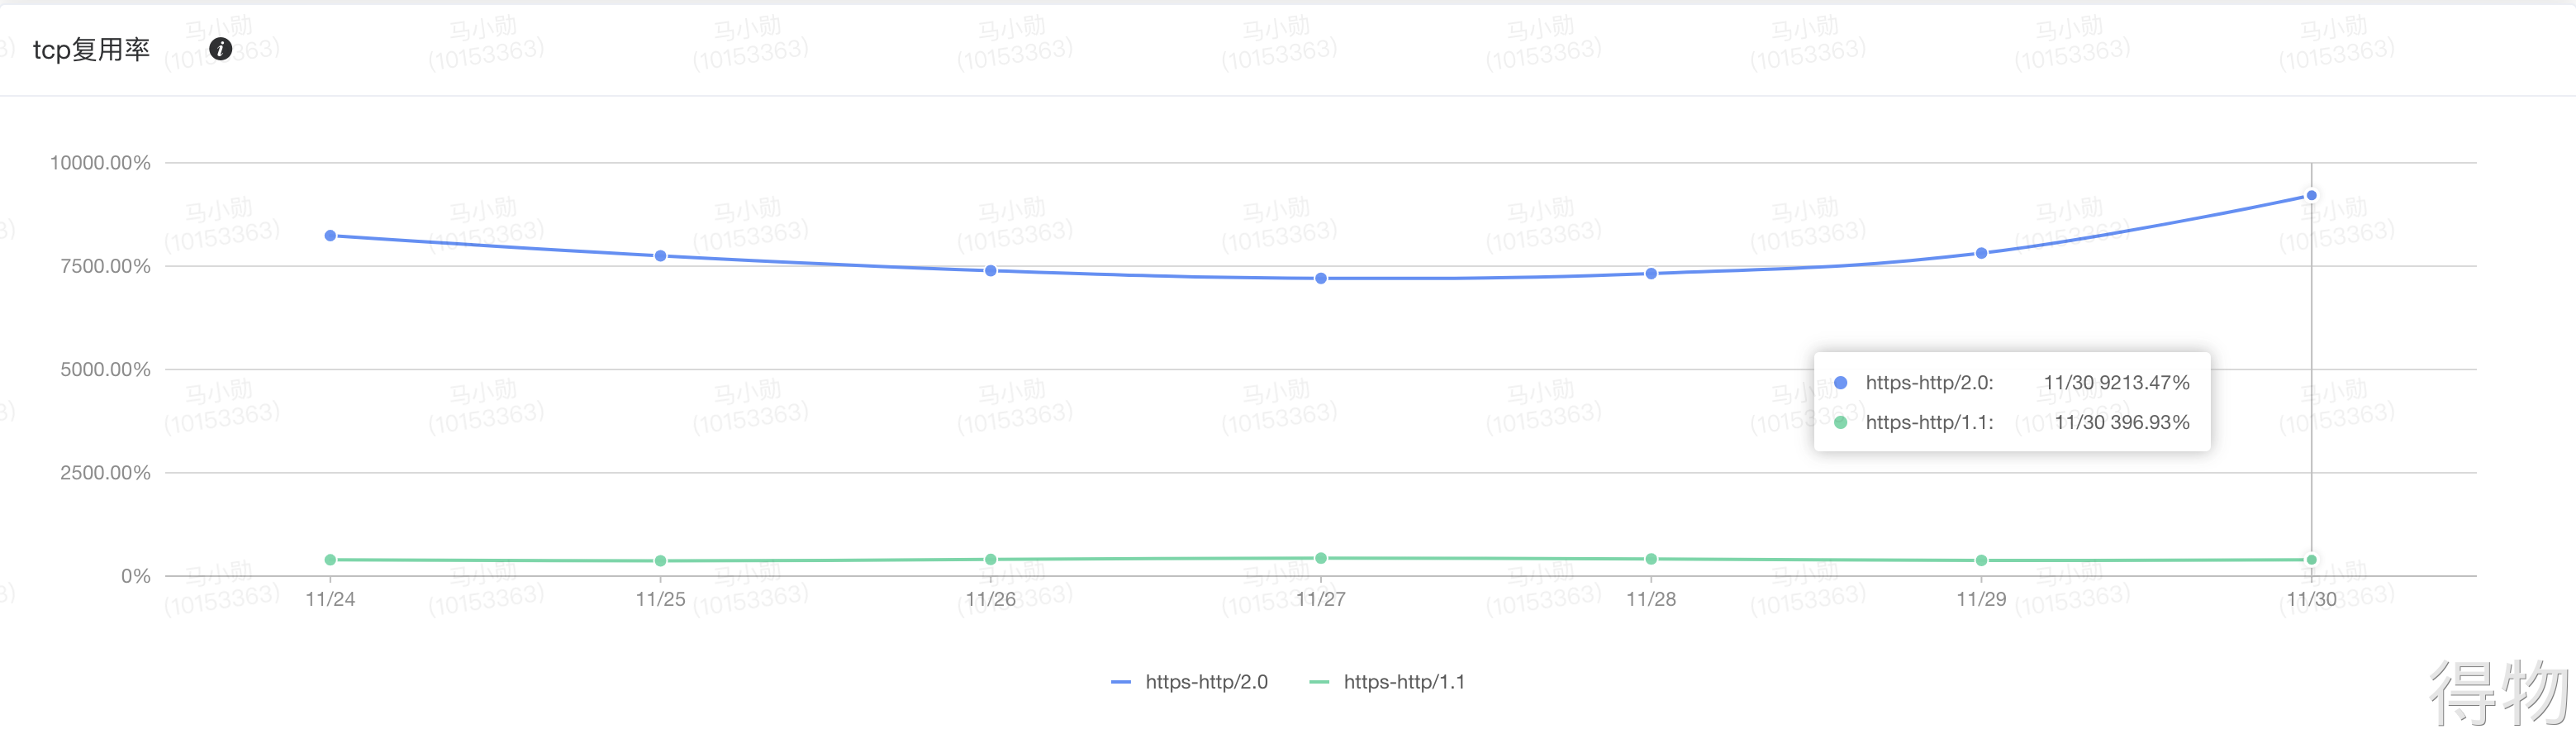This screenshot has width=2576, height=734.
Task: Click the green data point at 11/30
Action: coord(2311,560)
